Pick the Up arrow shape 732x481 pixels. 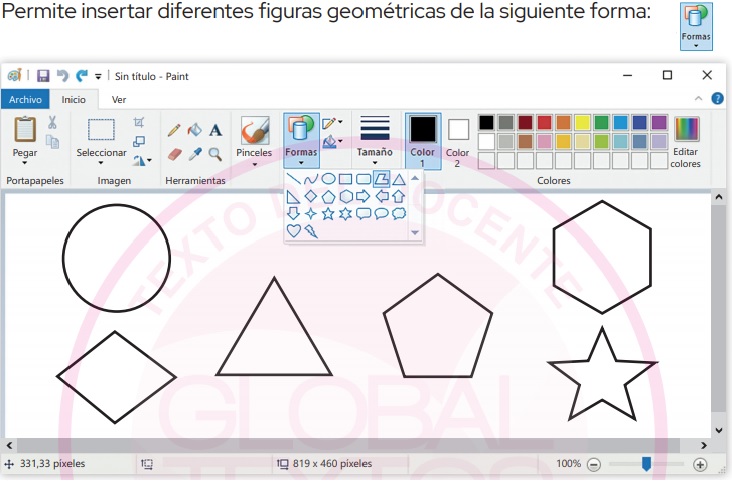click(399, 196)
